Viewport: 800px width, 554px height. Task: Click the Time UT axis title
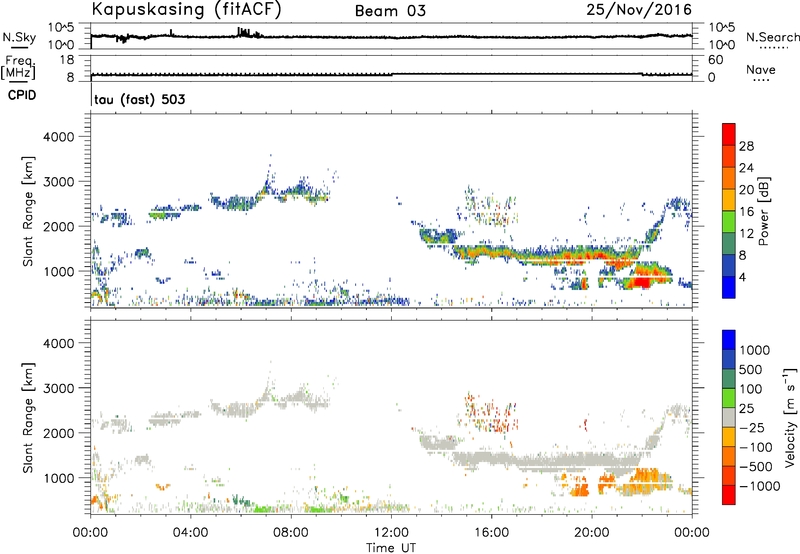pos(391,548)
